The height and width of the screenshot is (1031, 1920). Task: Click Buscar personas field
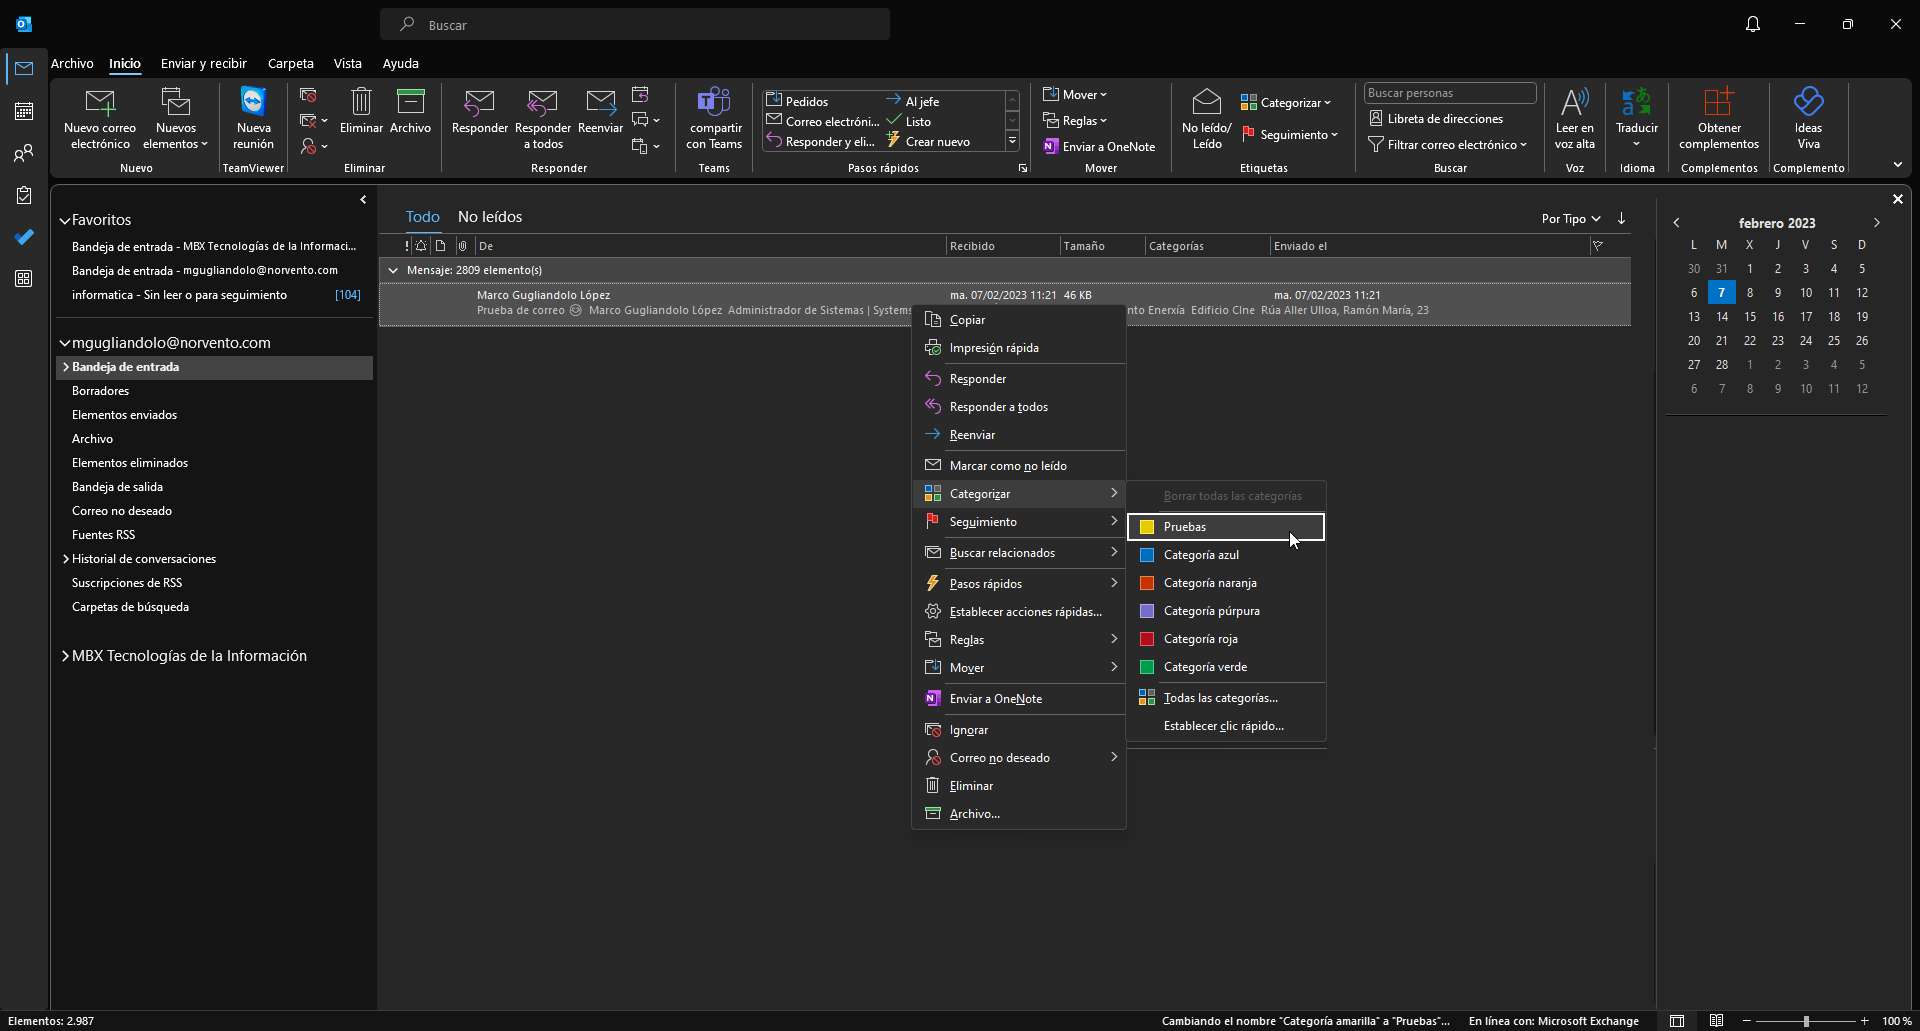1449,93
